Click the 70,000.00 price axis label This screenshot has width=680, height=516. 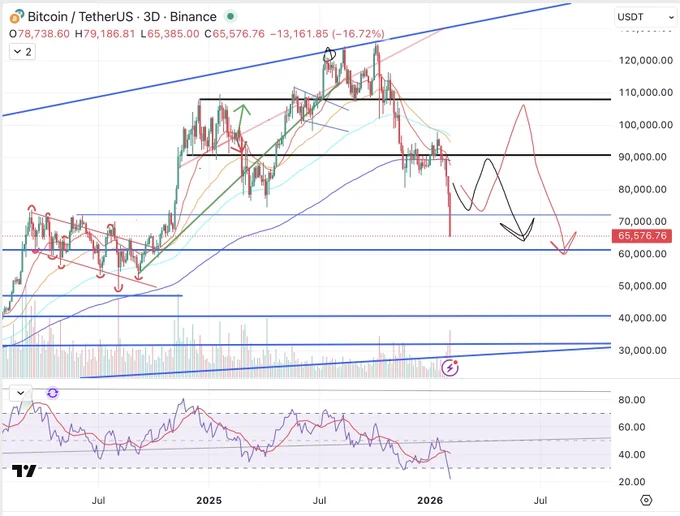[643, 222]
